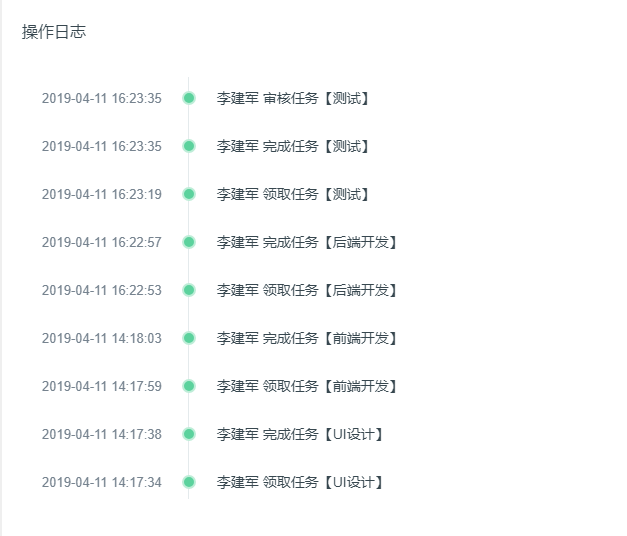Select entry 李建军 领取任务【UI设计】
The height and width of the screenshot is (536, 627).
click(x=300, y=482)
